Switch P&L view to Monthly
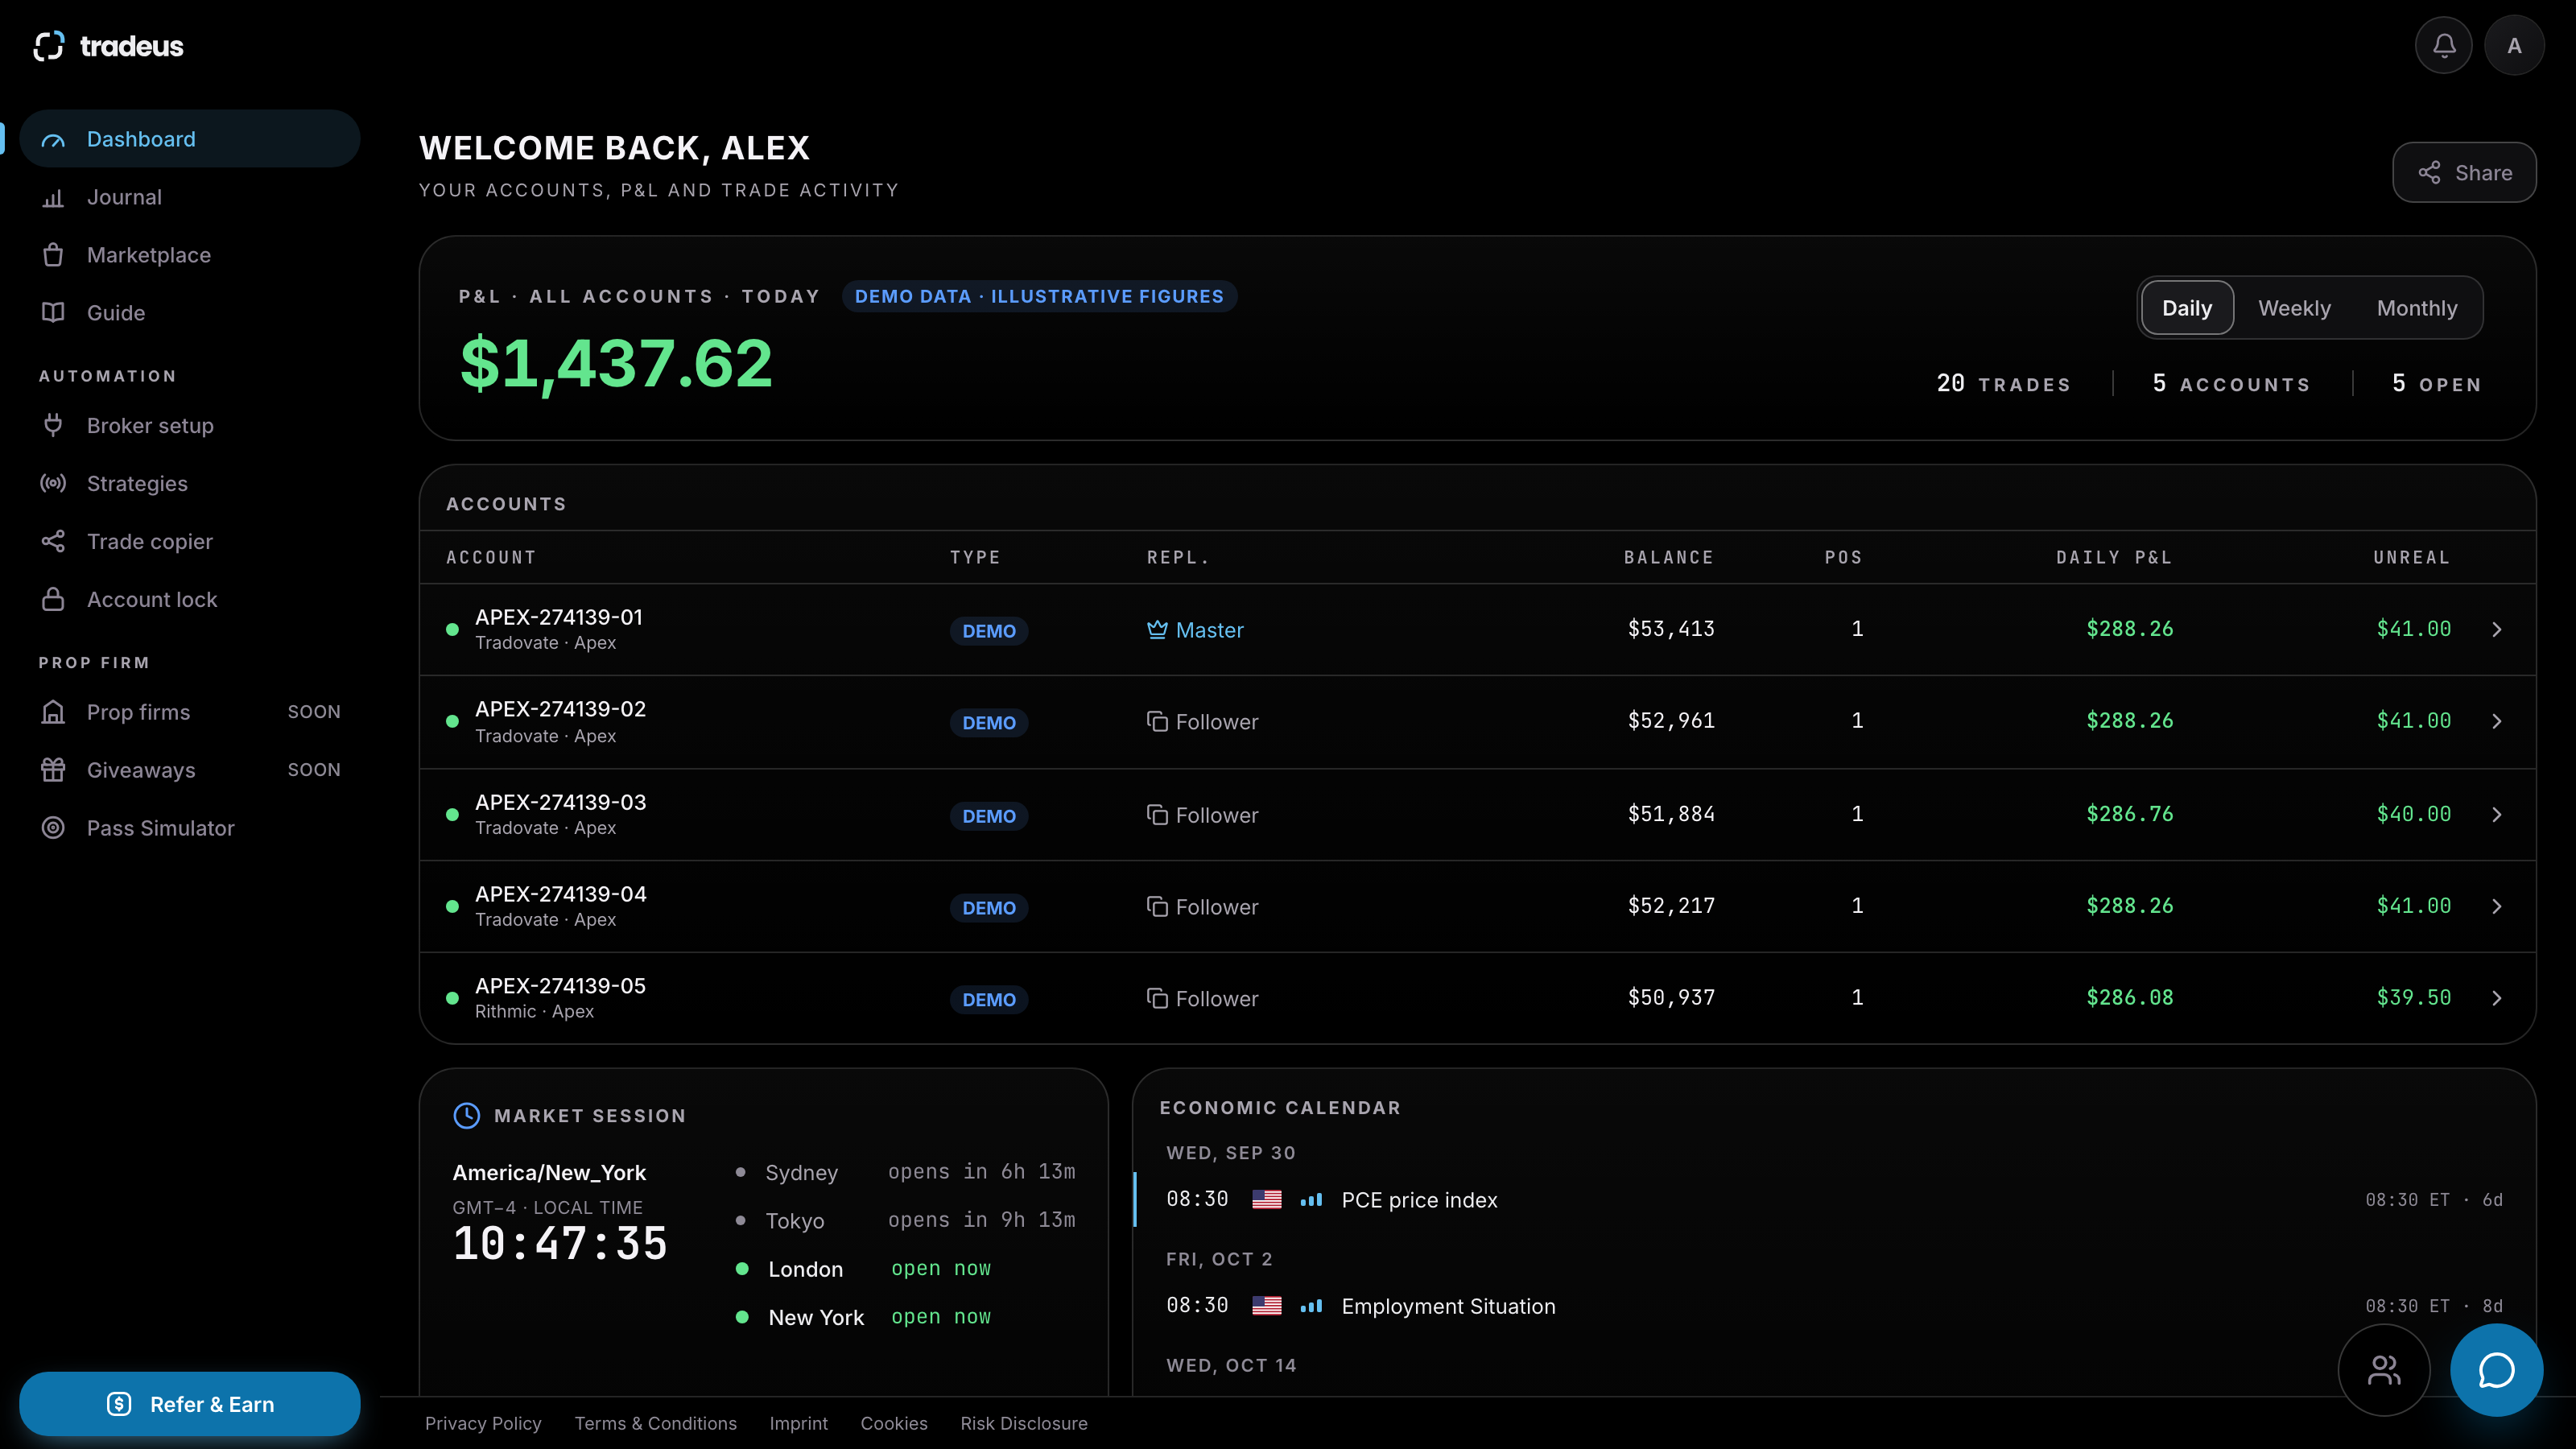This screenshot has width=2576, height=1449. [x=2417, y=308]
